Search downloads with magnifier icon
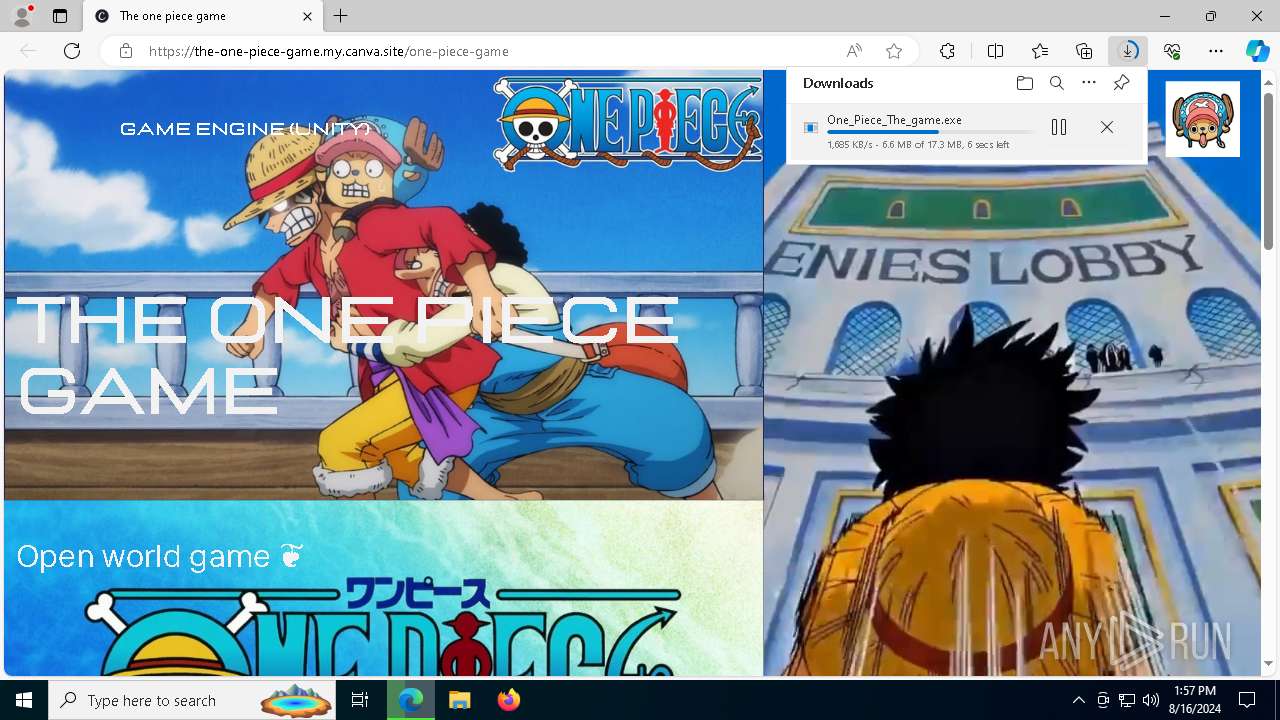The height and width of the screenshot is (720, 1280). tap(1056, 83)
